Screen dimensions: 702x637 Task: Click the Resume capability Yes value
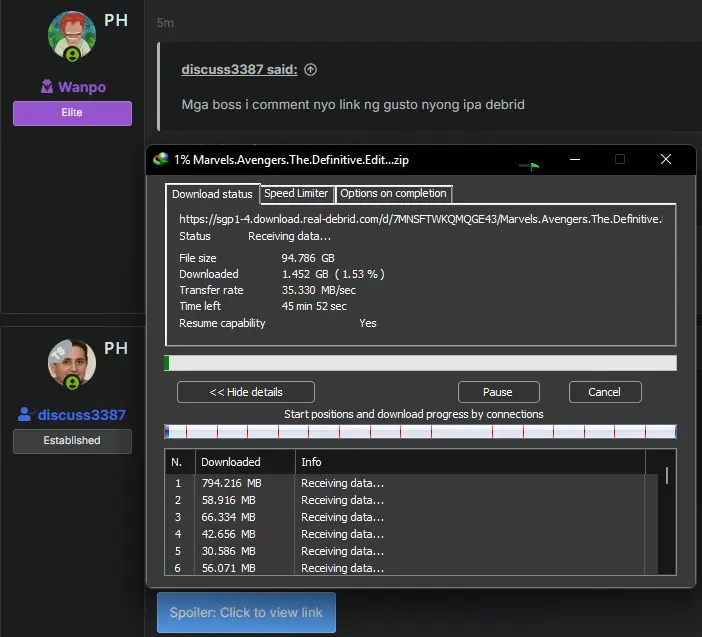click(368, 324)
